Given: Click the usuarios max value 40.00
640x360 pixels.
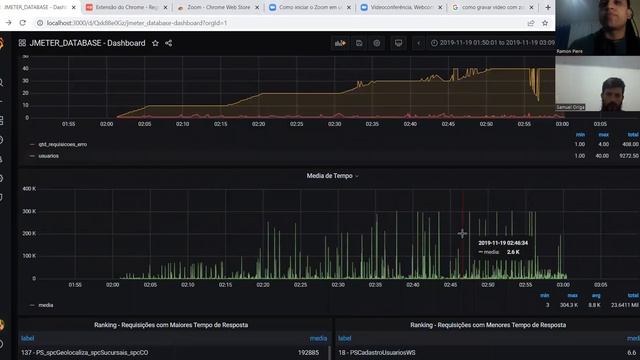Looking at the screenshot, I should click(602, 156).
